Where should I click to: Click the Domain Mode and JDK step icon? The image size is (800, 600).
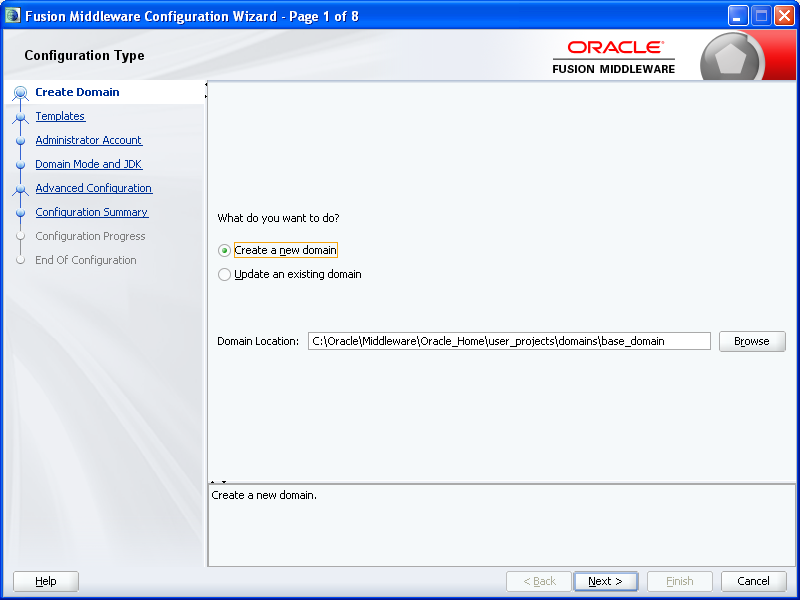[x=21, y=164]
